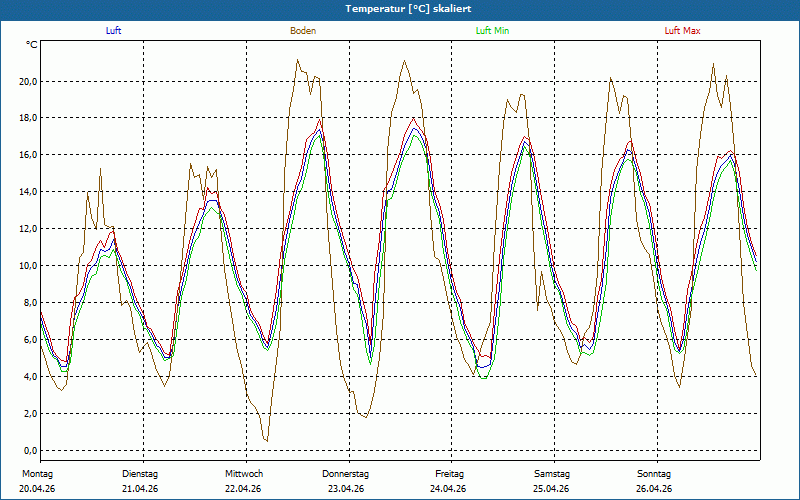Viewport: 800px width, 500px height.
Task: Click the Luft Max legend label
Action: [x=682, y=31]
